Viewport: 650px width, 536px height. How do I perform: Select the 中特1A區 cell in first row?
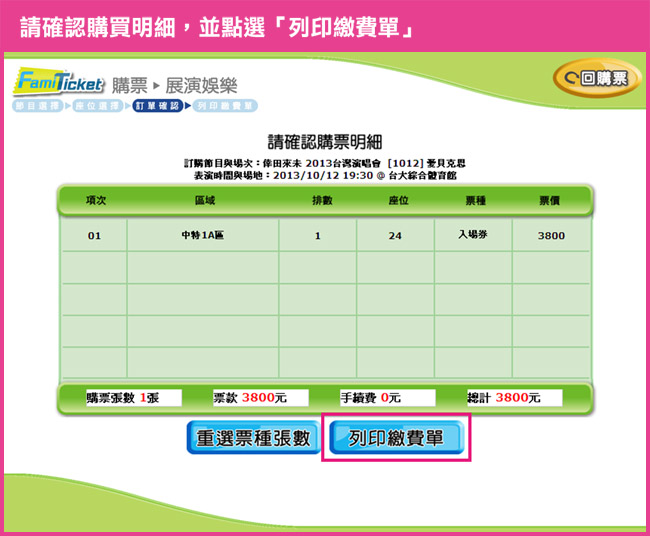tap(203, 236)
